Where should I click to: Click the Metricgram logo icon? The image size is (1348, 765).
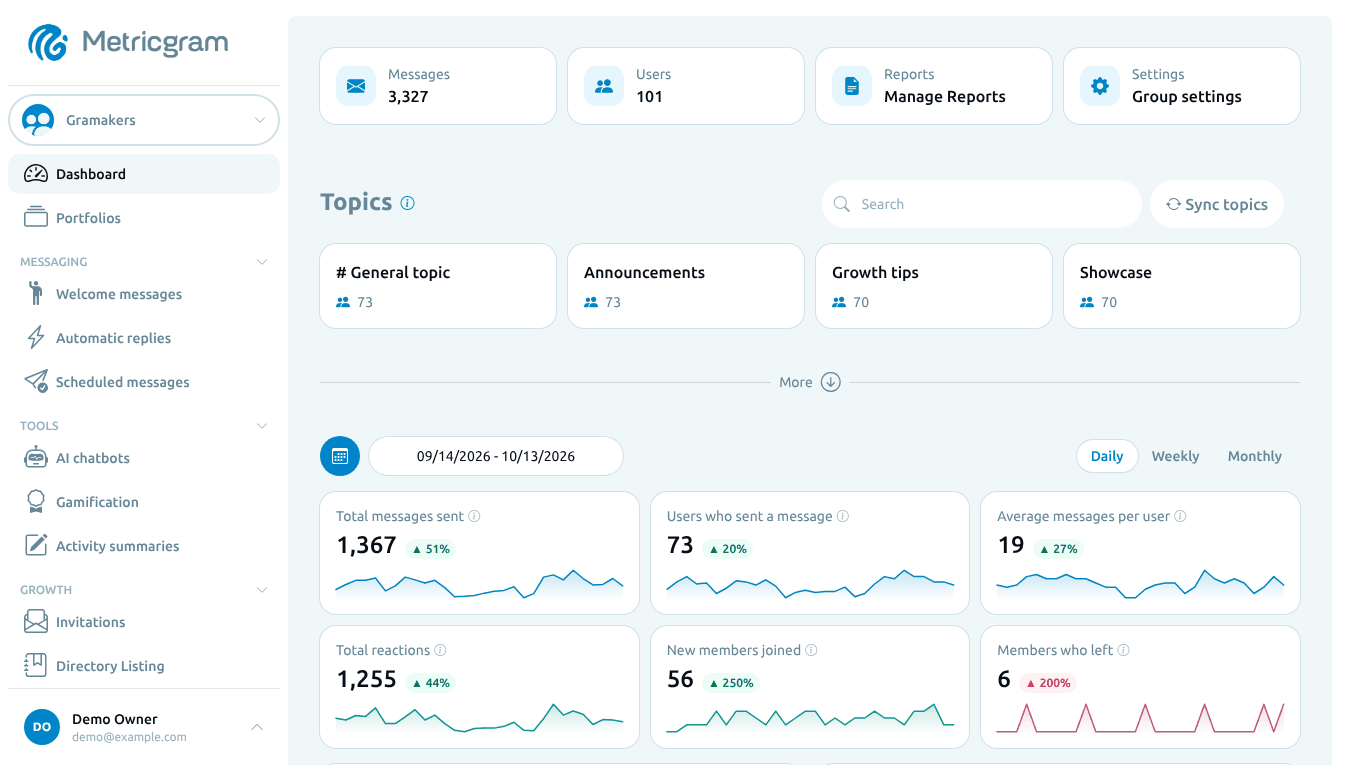tap(48, 43)
